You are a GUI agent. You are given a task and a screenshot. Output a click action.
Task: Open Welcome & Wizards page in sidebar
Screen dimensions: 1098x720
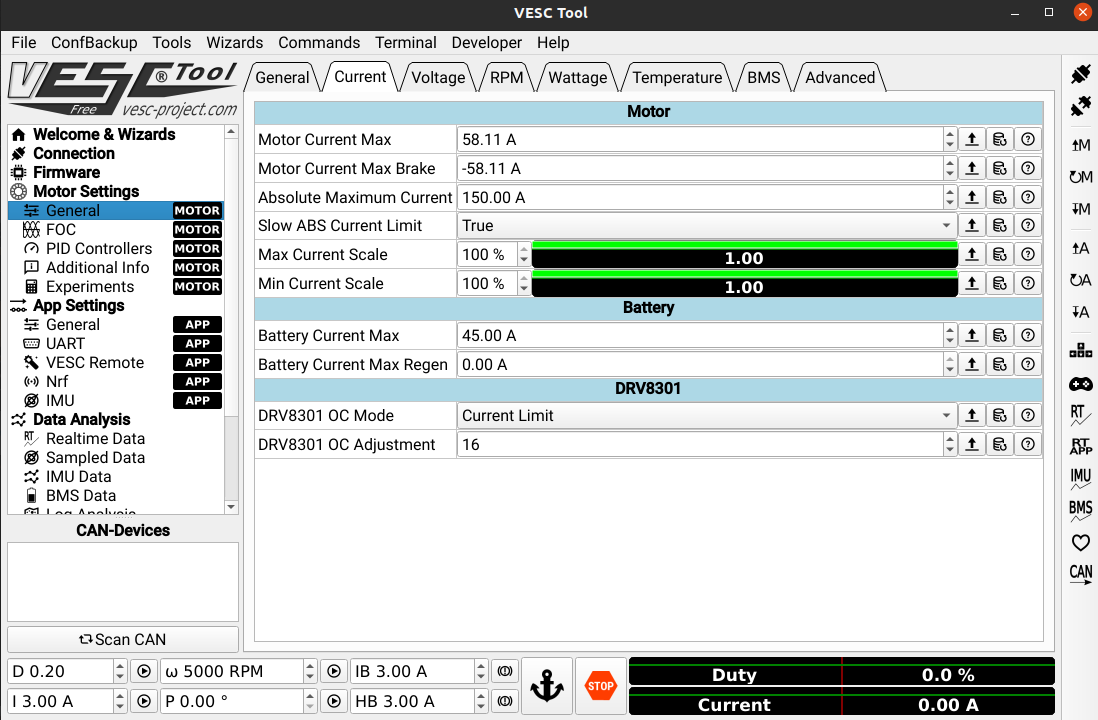point(104,134)
